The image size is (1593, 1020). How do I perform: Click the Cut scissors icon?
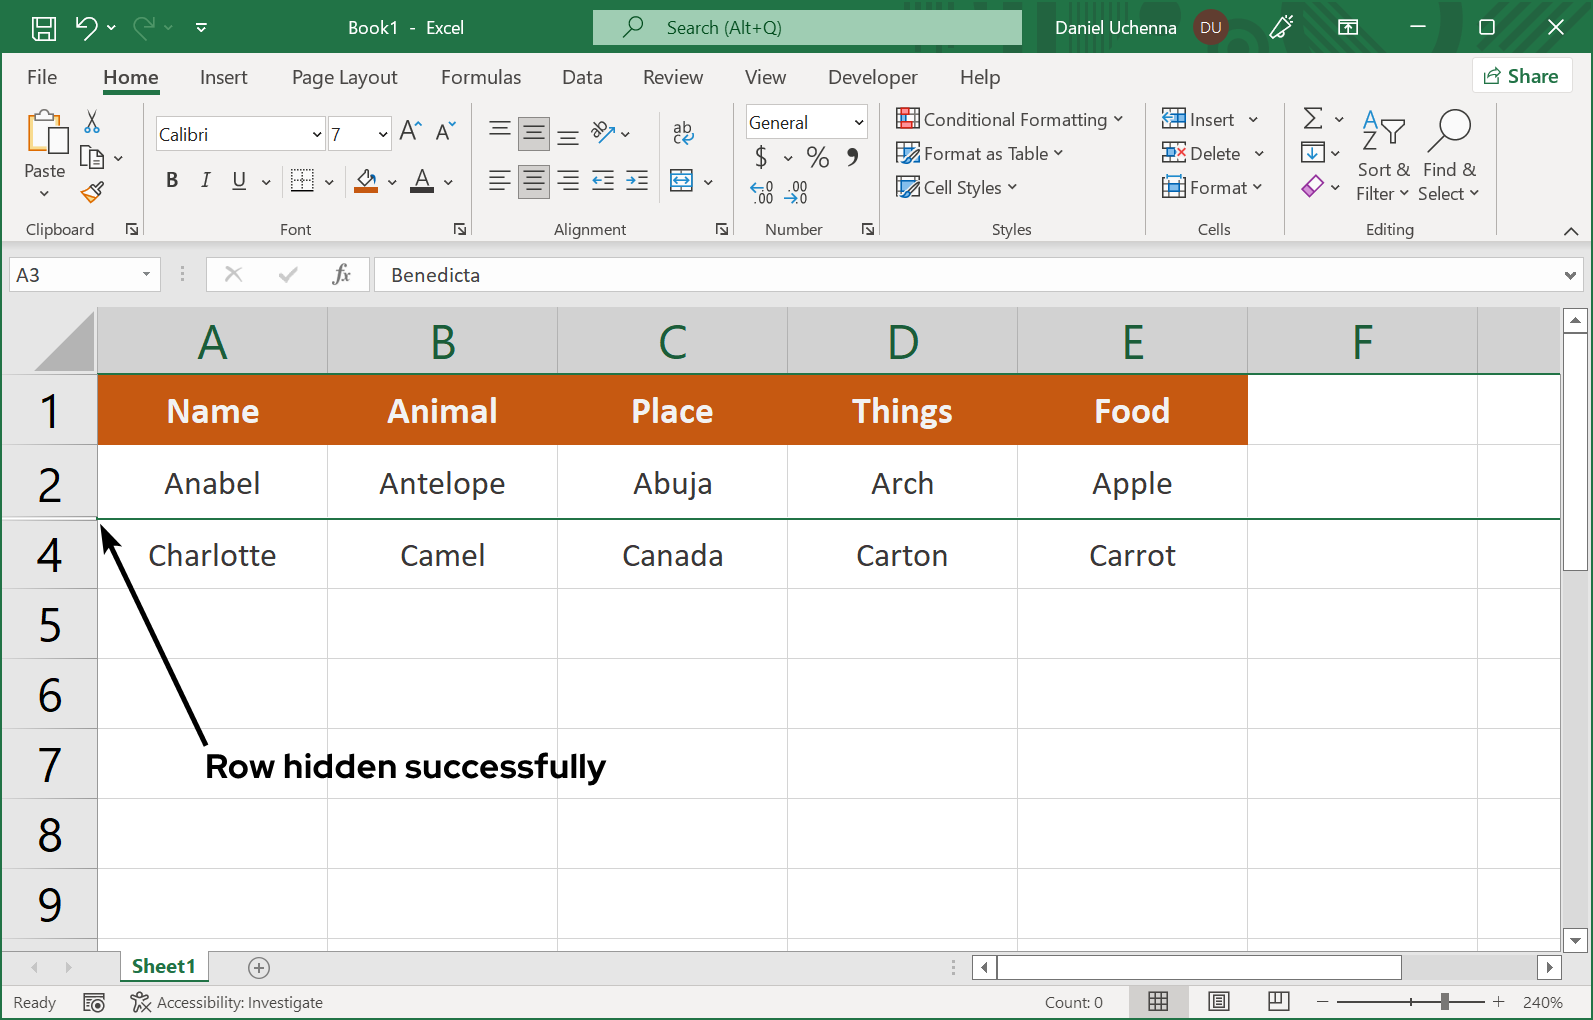point(92,122)
